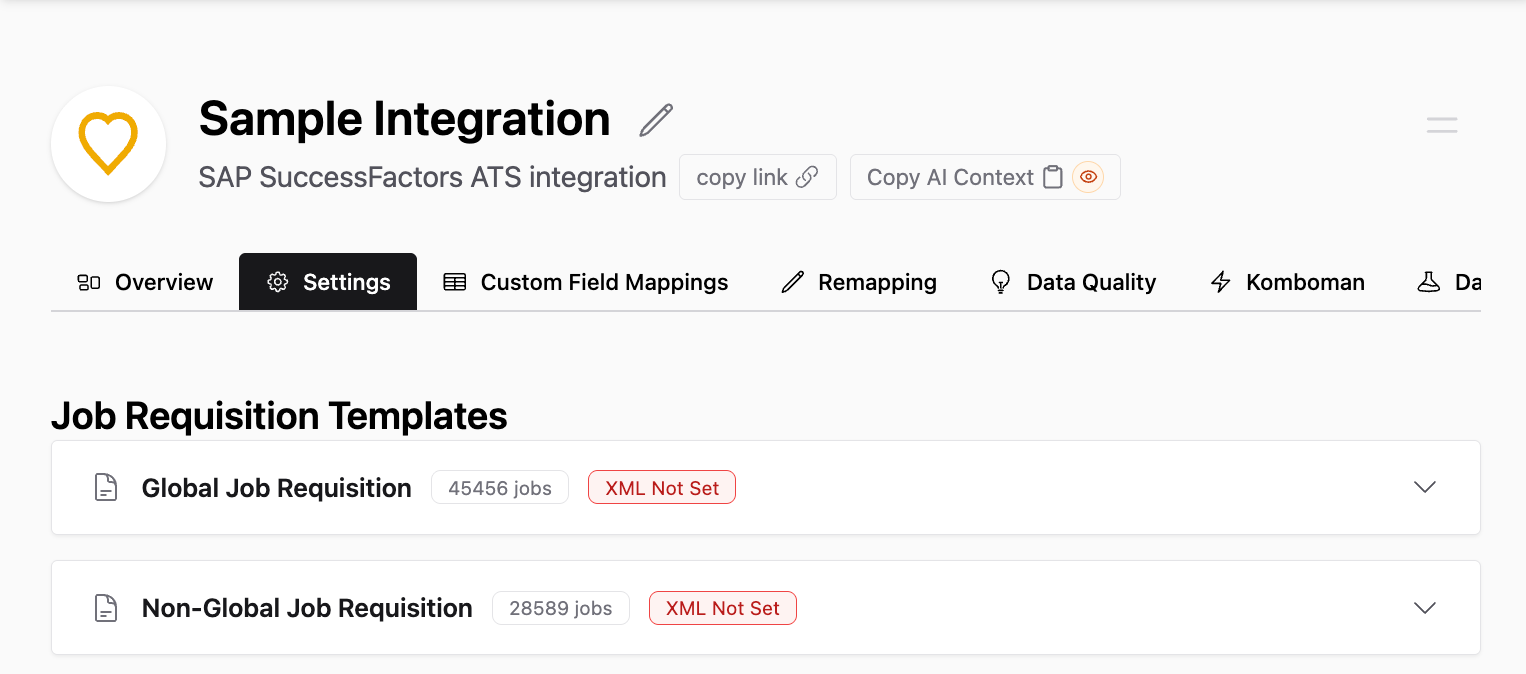The height and width of the screenshot is (674, 1526).
Task: Click the 45456 jobs badge
Action: point(500,488)
